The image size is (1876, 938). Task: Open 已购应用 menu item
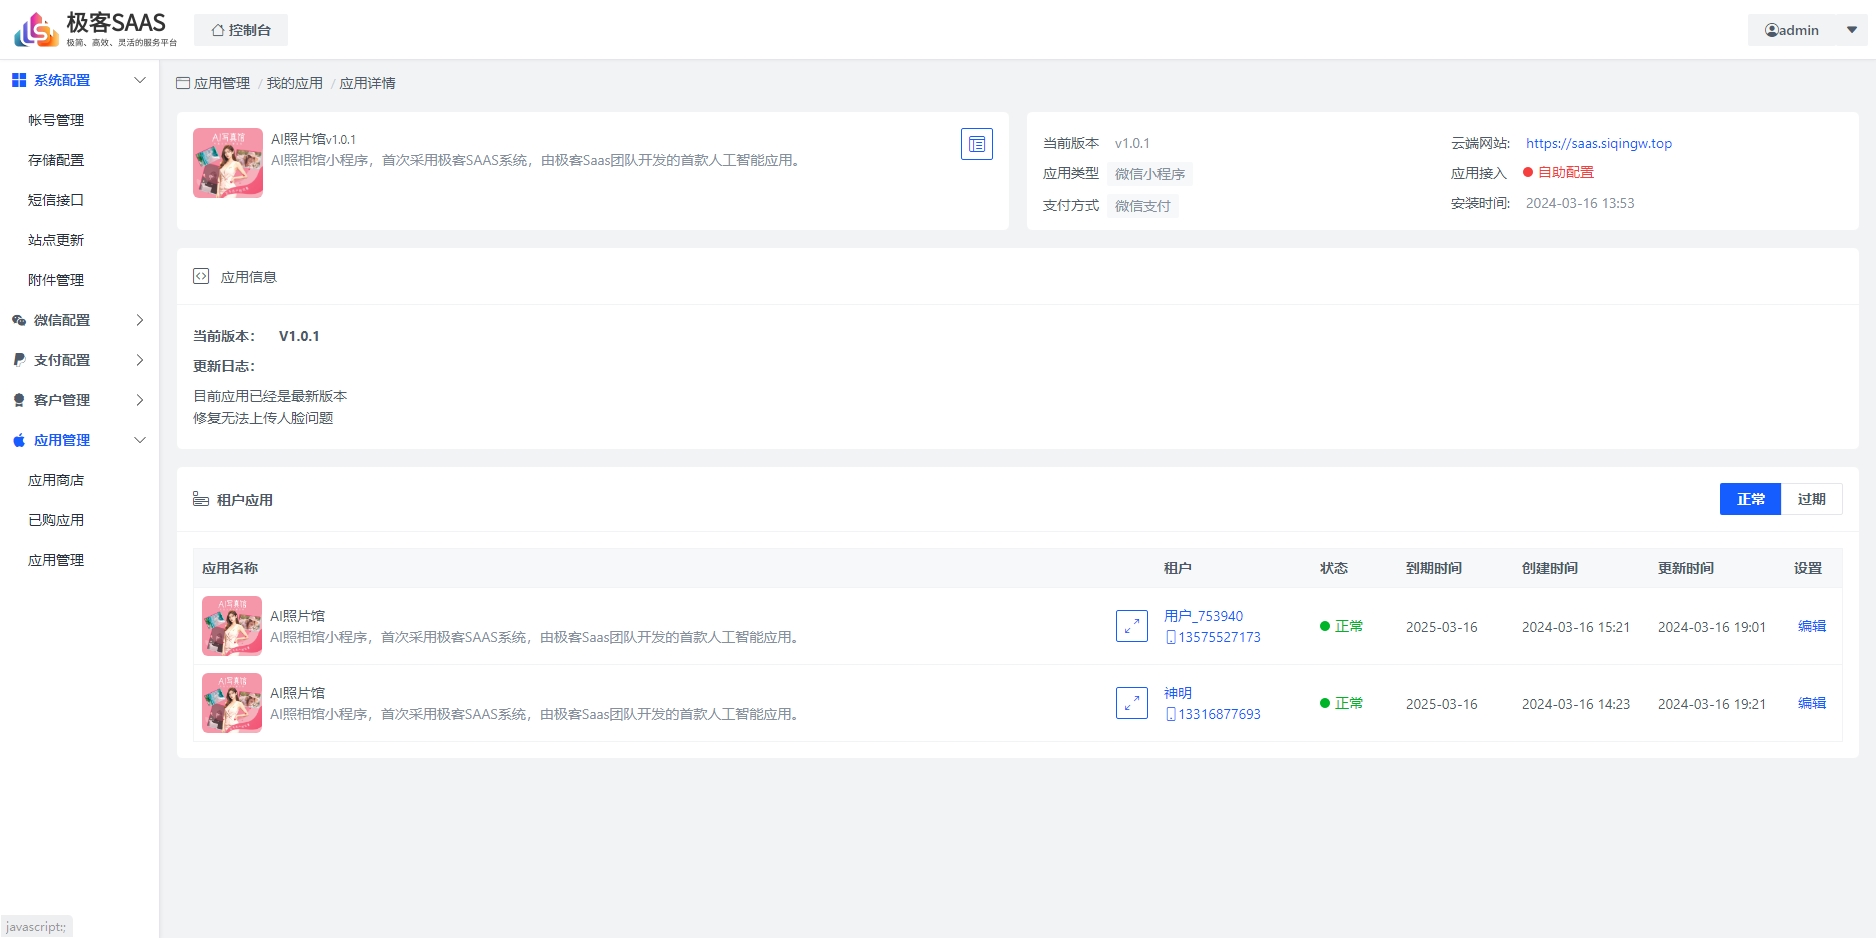point(56,520)
